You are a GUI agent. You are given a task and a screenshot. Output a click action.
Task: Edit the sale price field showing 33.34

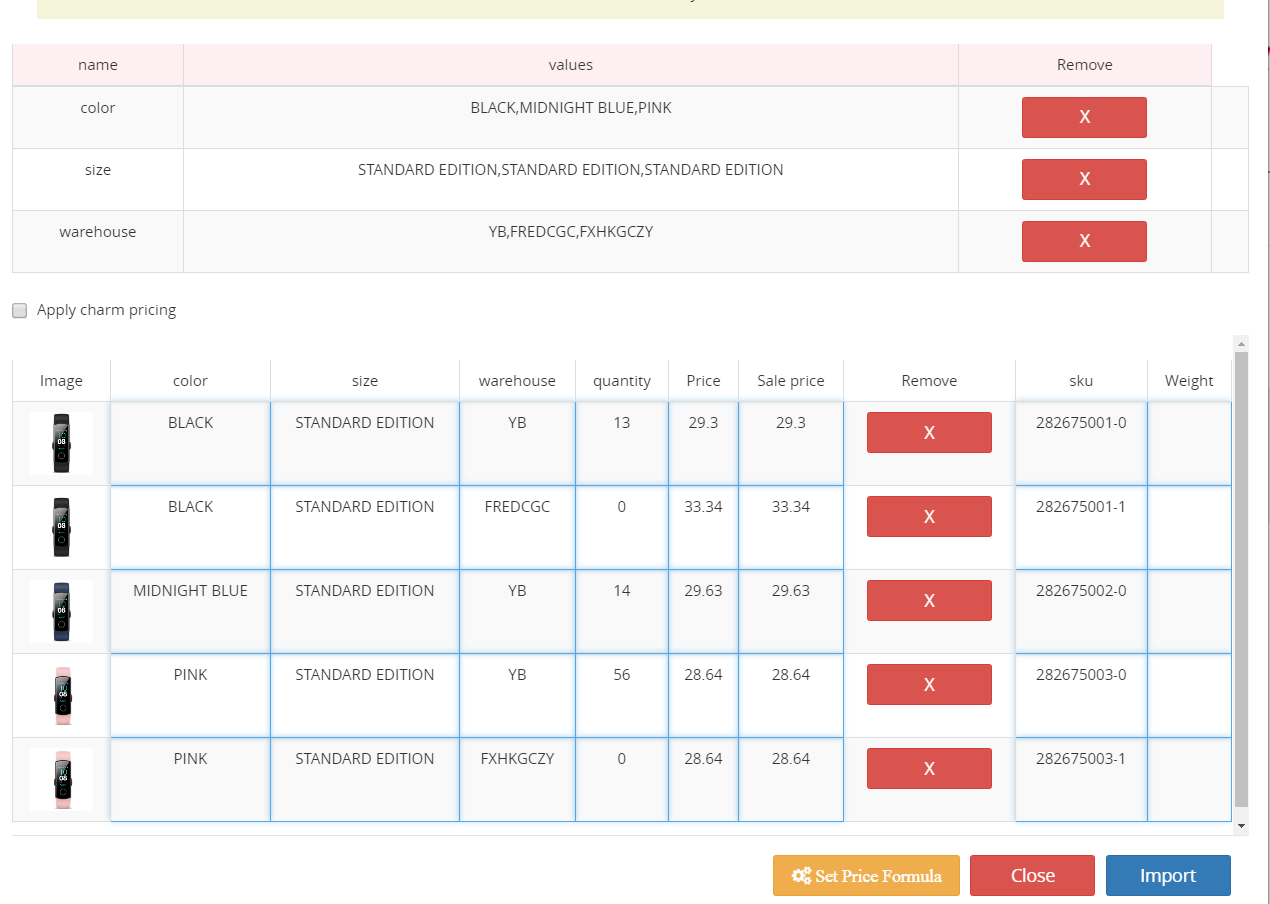[x=791, y=528]
